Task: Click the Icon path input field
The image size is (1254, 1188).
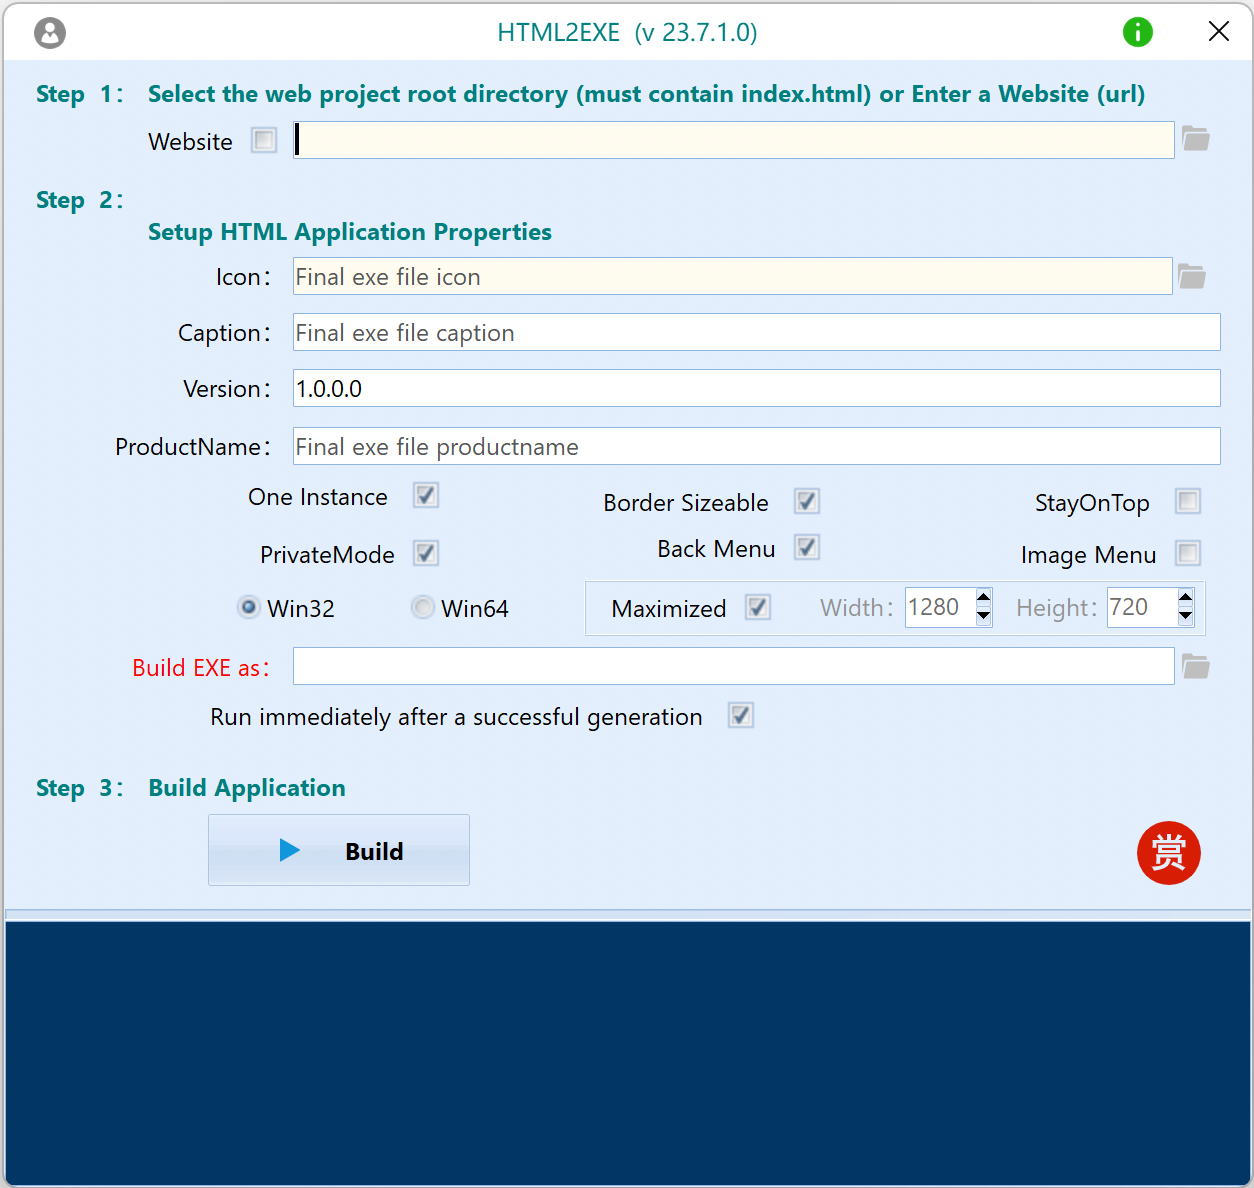Action: pos(732,276)
